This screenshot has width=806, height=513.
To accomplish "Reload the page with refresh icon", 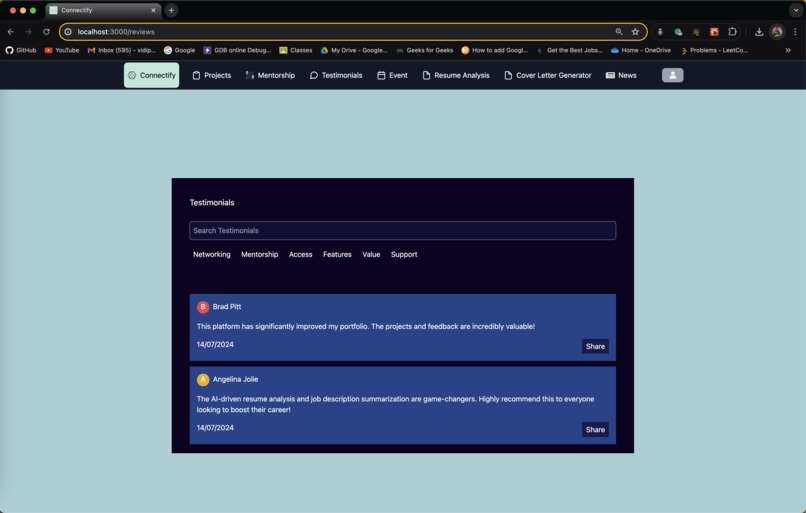I will 46,32.
